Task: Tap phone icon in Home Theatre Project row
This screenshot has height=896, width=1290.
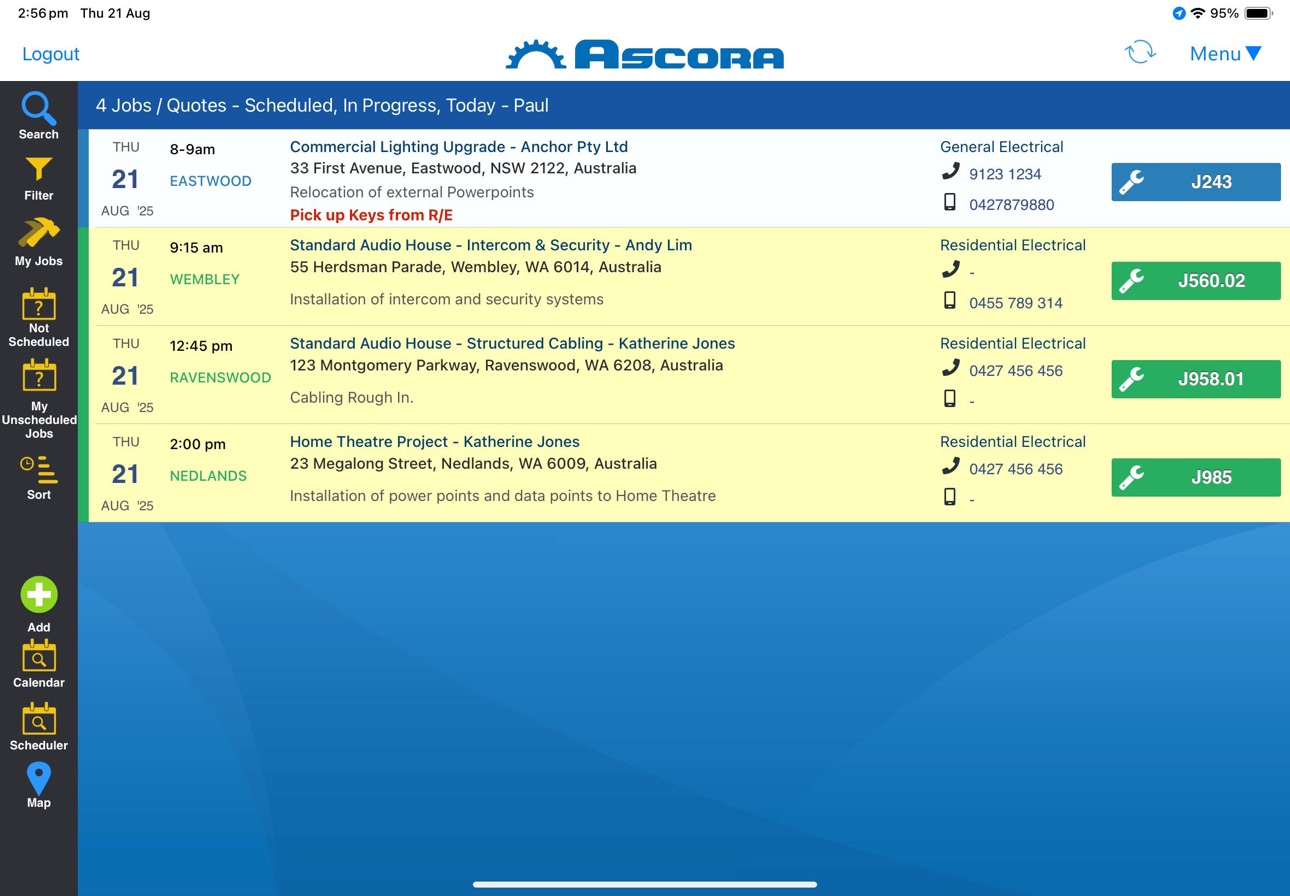Action: [950, 467]
